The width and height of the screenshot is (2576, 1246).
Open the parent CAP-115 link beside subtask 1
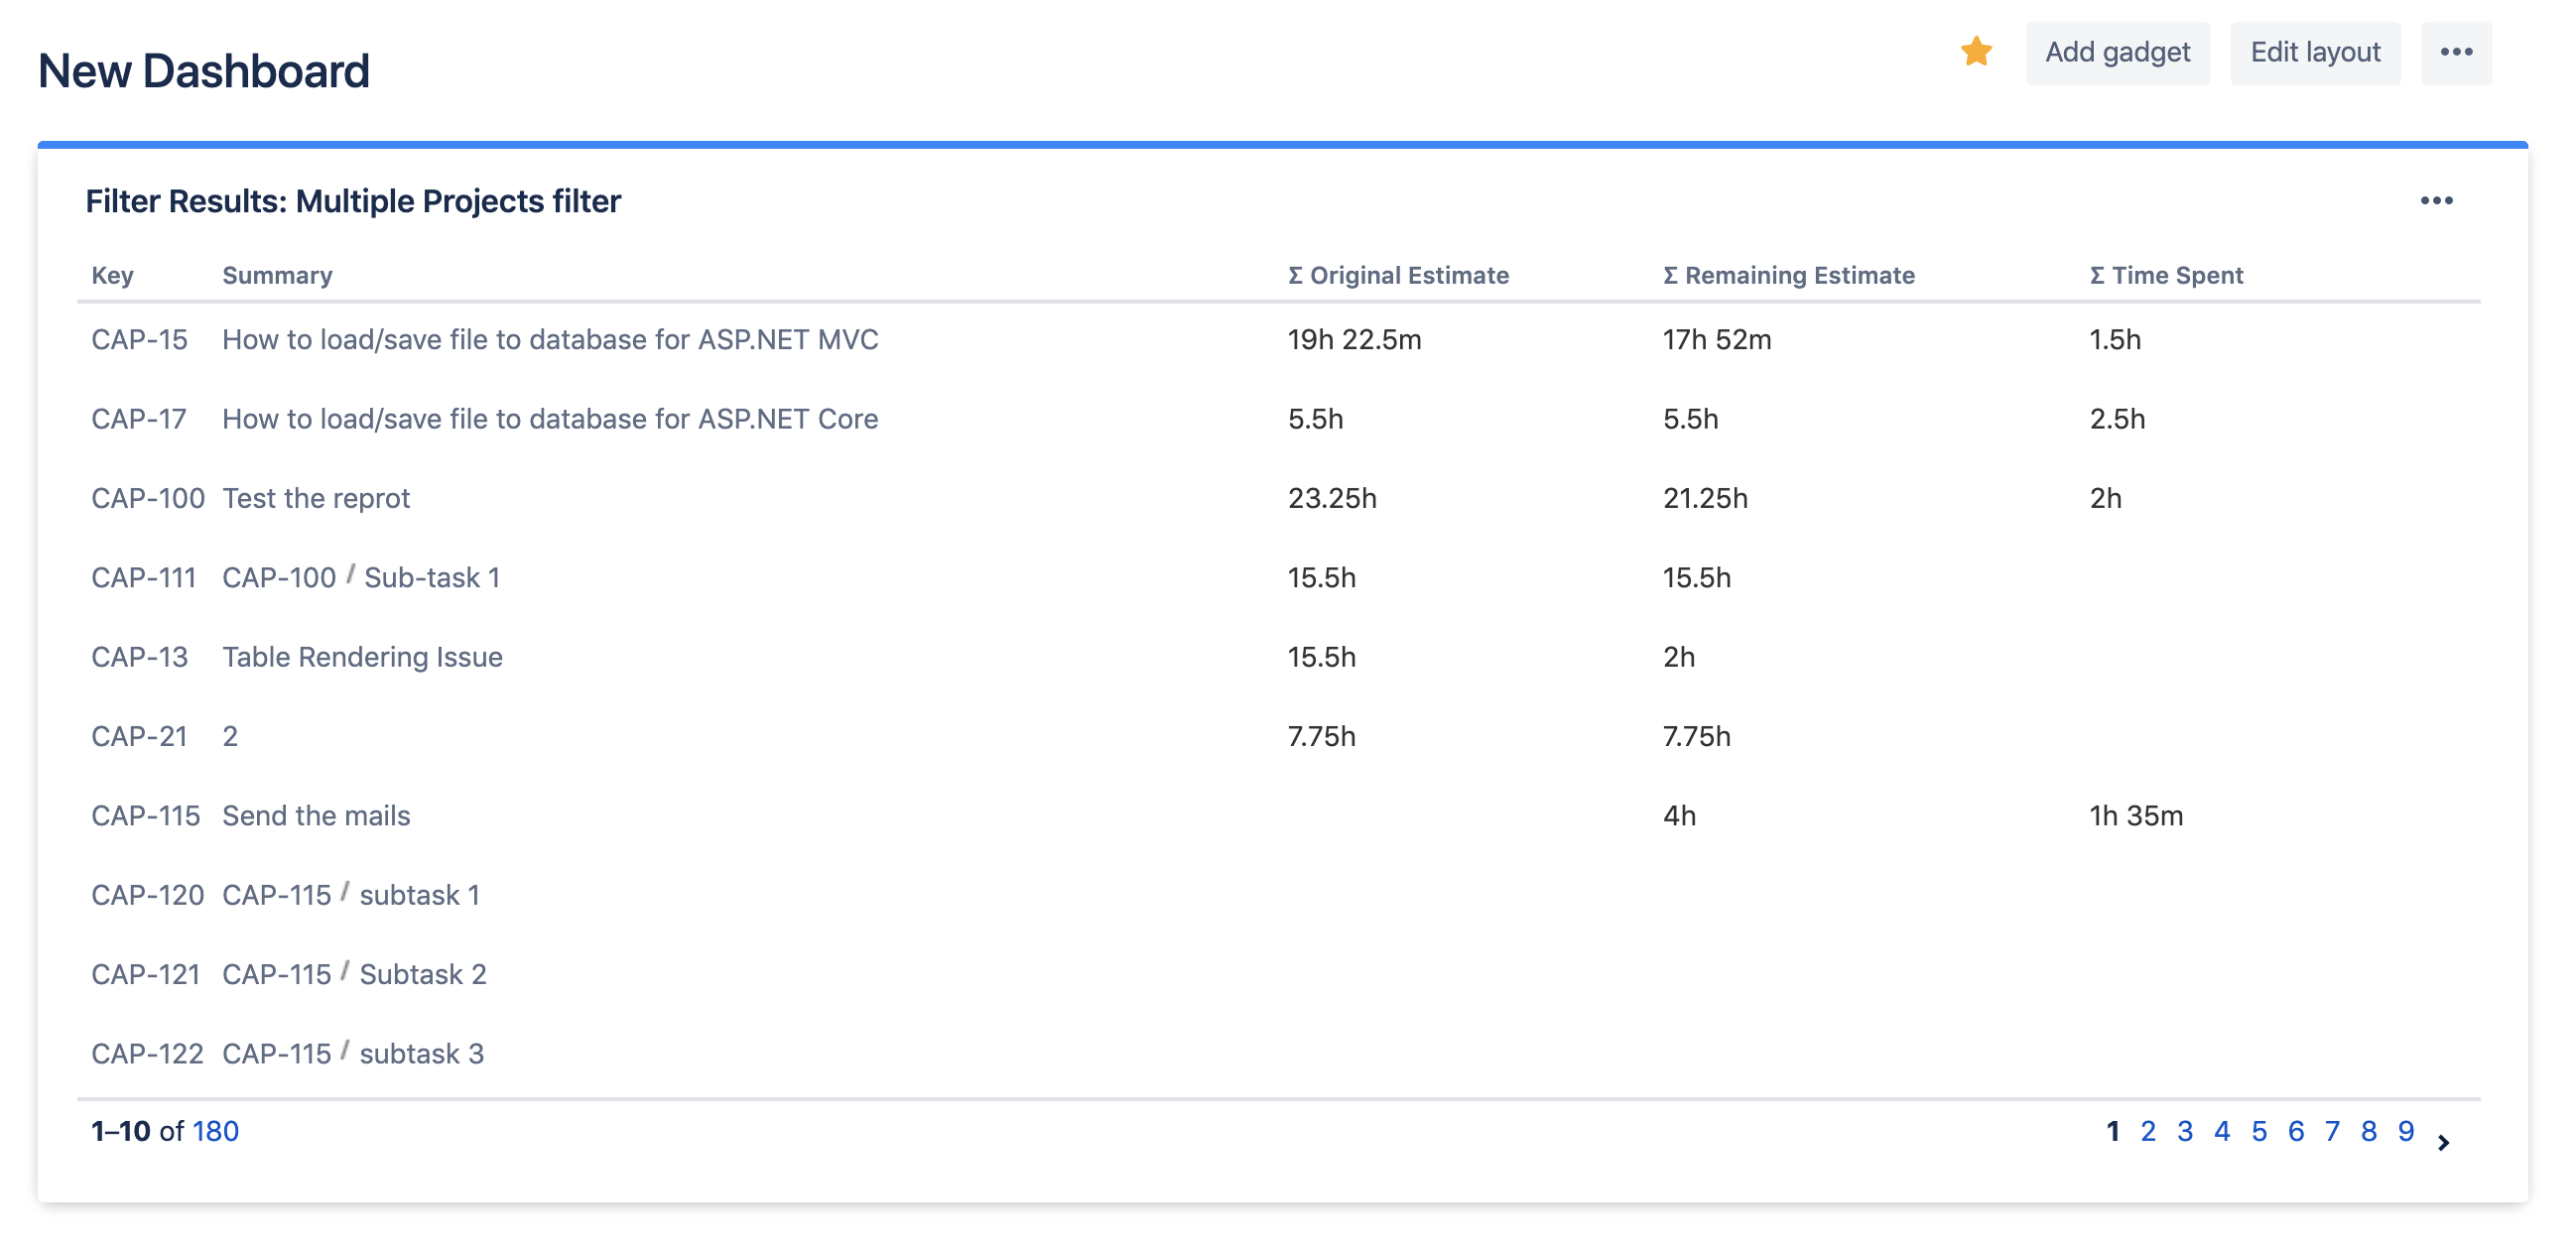(278, 894)
